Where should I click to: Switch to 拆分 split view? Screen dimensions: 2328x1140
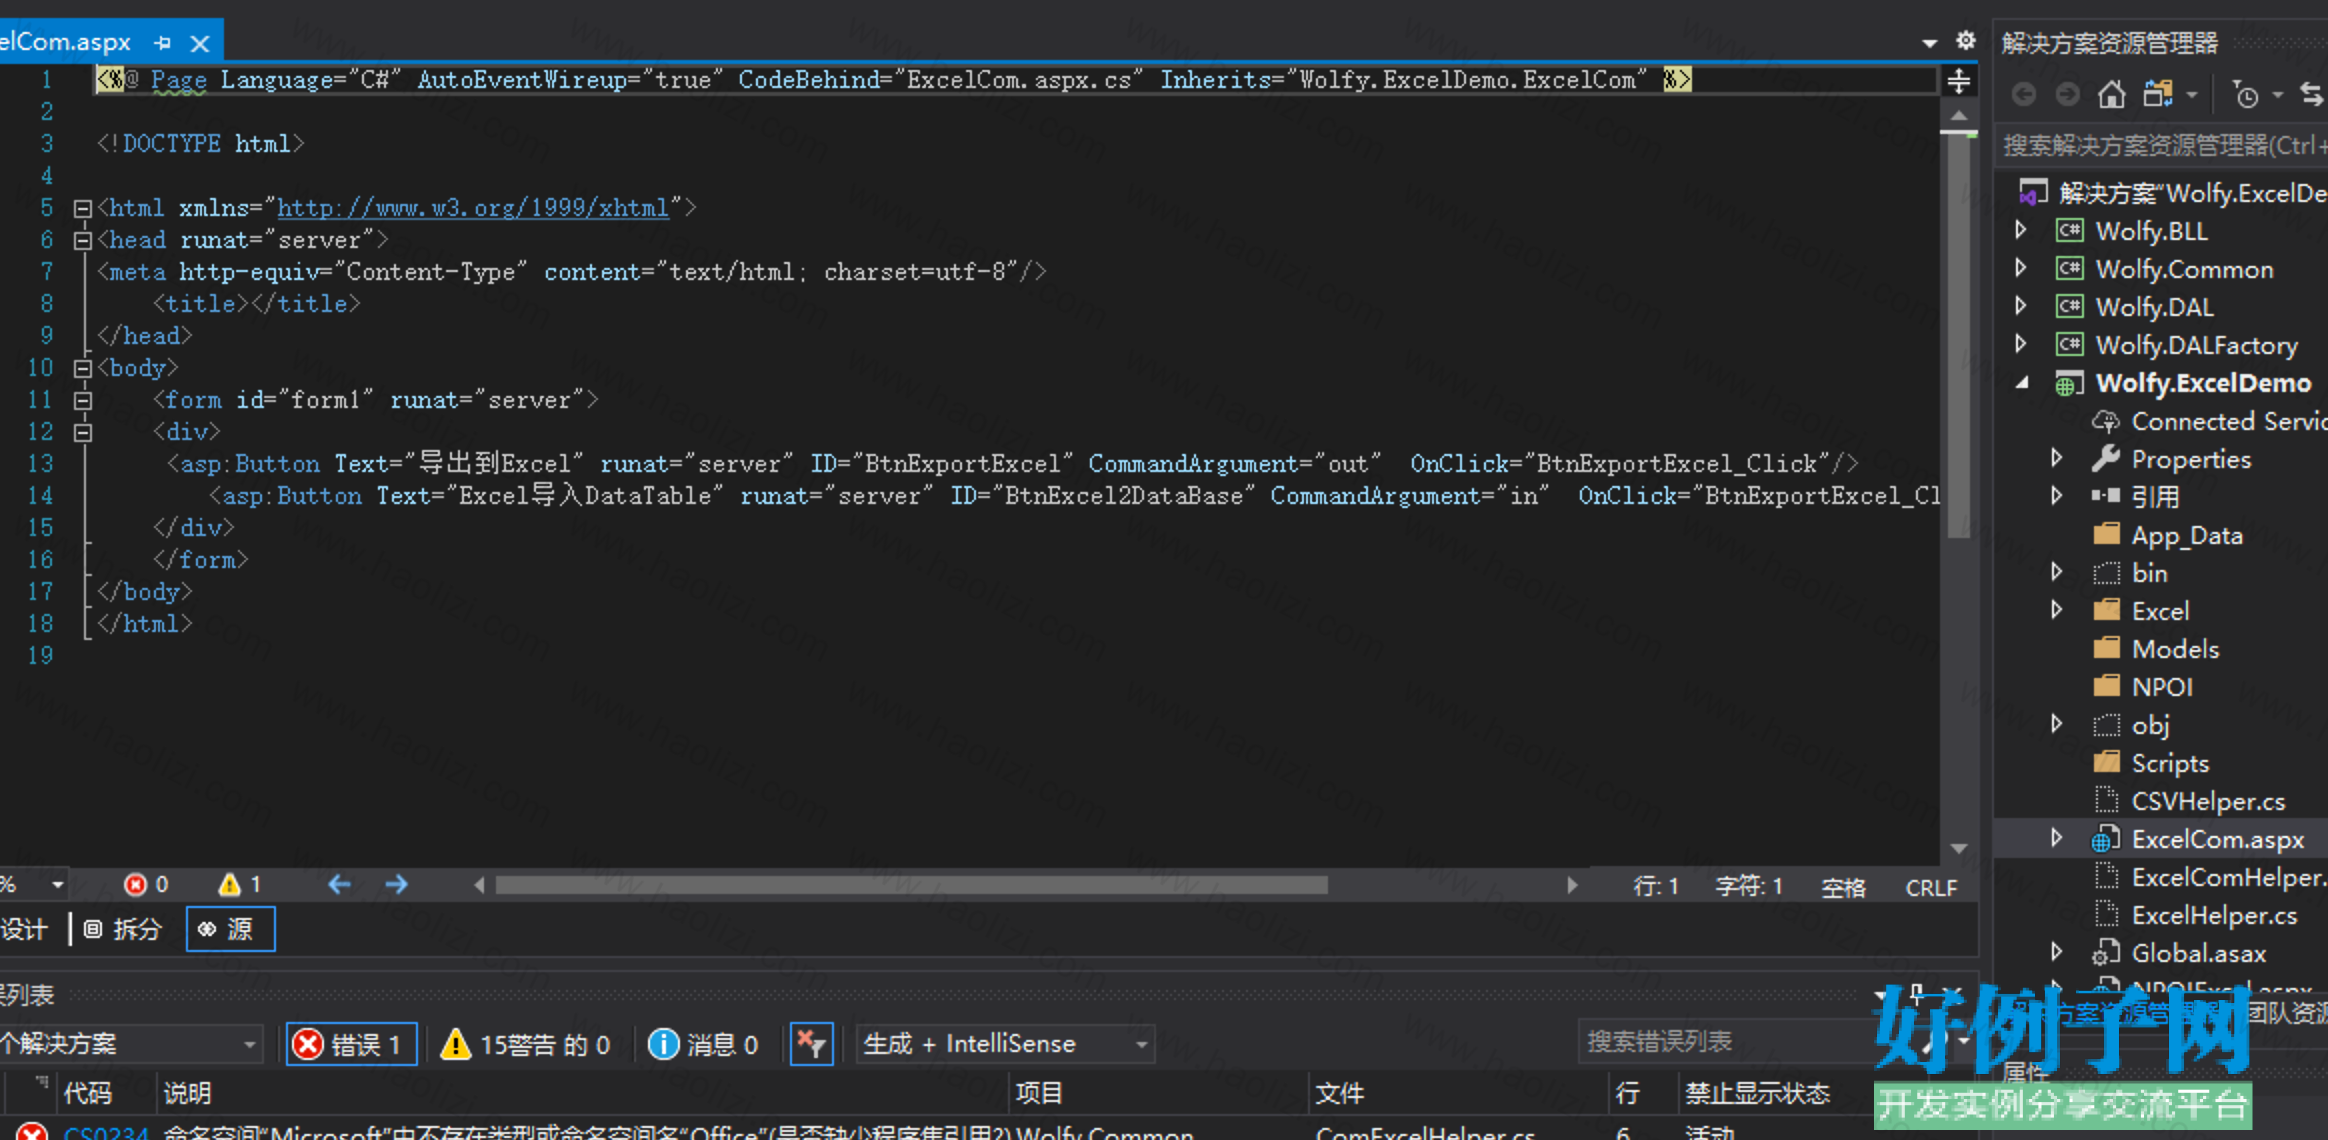(x=122, y=929)
